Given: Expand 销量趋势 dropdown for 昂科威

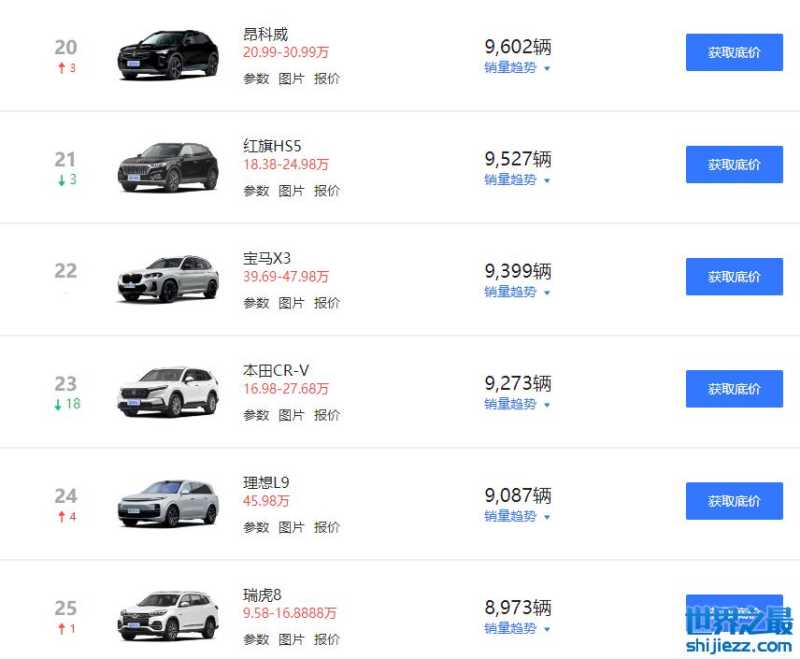Looking at the screenshot, I should (x=517, y=68).
